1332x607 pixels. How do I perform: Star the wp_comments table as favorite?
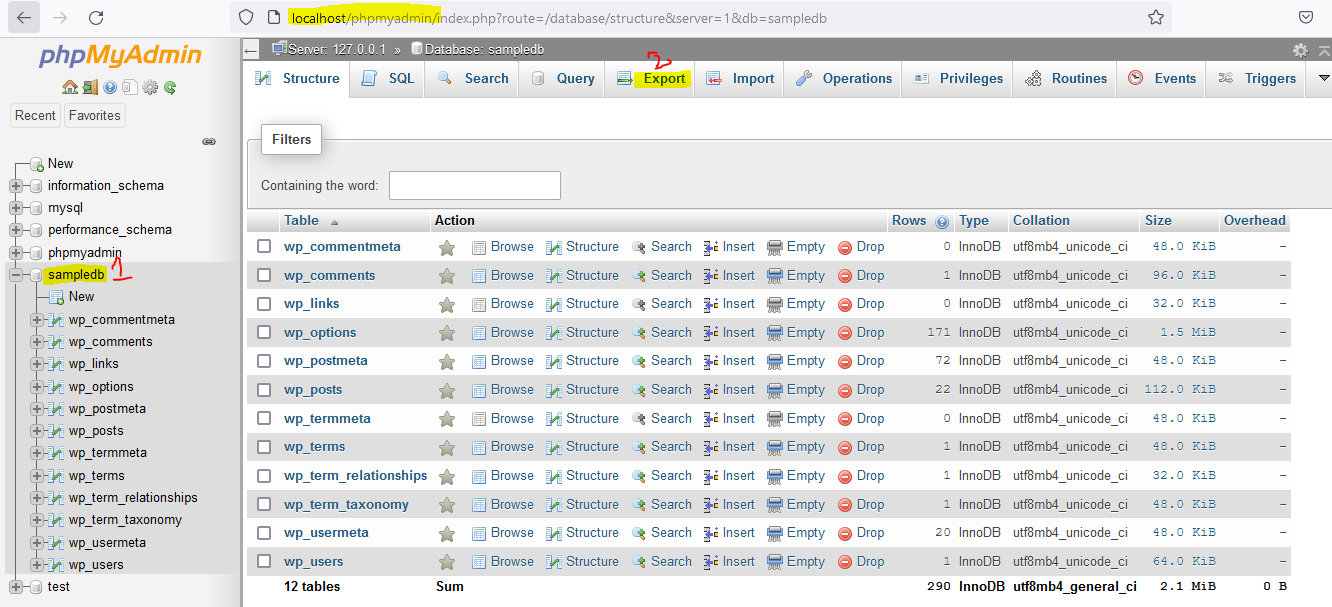tap(447, 276)
